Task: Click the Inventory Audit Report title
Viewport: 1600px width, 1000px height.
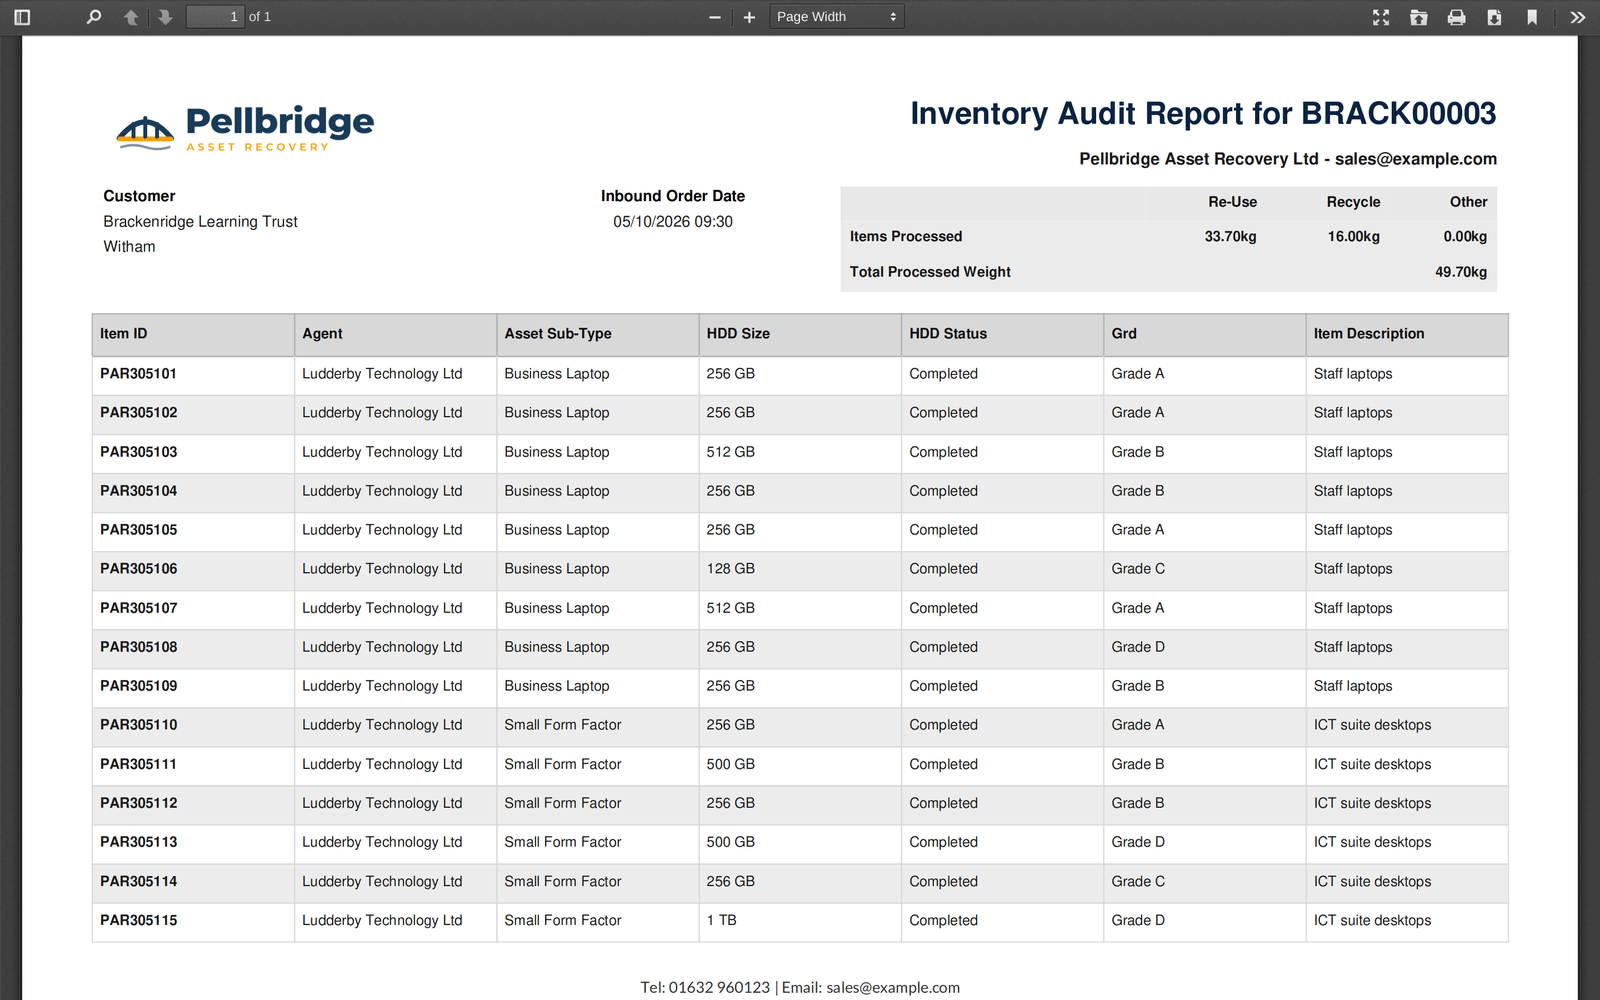Action: 1203,114
